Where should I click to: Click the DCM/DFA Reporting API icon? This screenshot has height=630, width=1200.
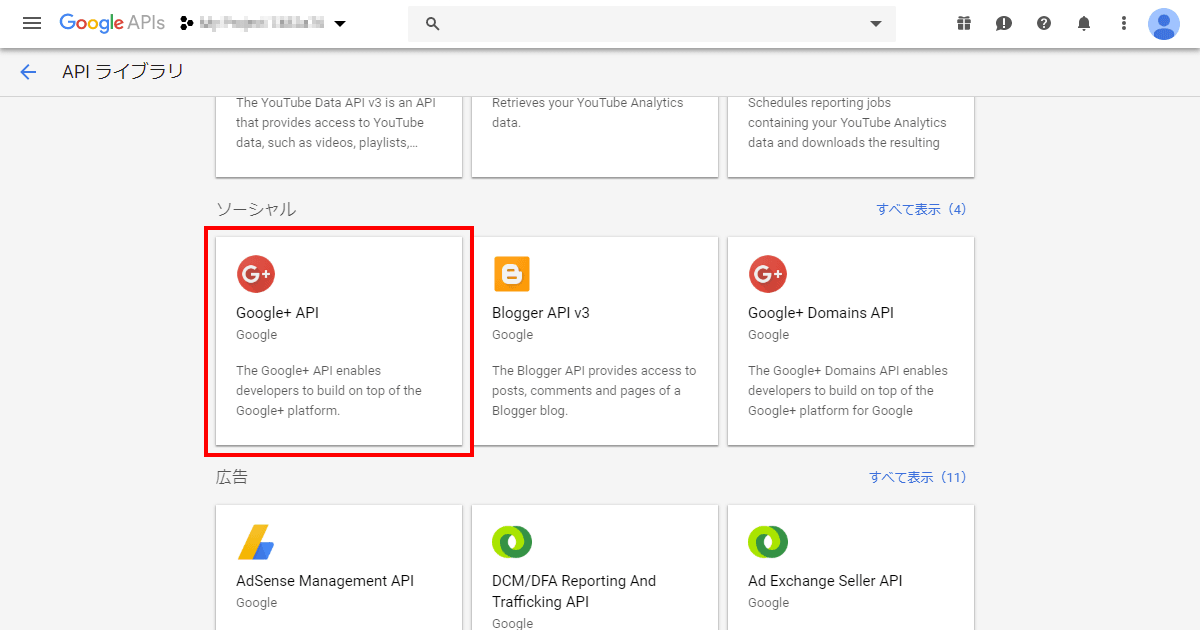click(511, 542)
